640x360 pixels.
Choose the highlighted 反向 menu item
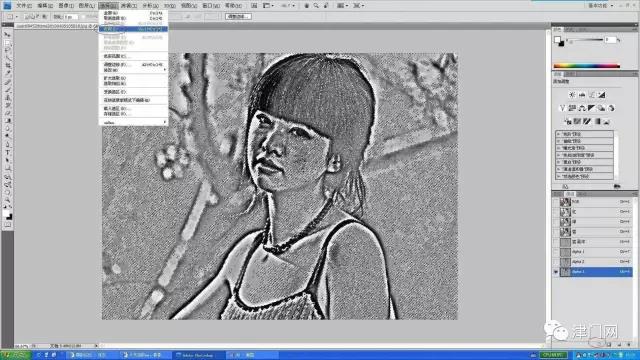(133, 29)
